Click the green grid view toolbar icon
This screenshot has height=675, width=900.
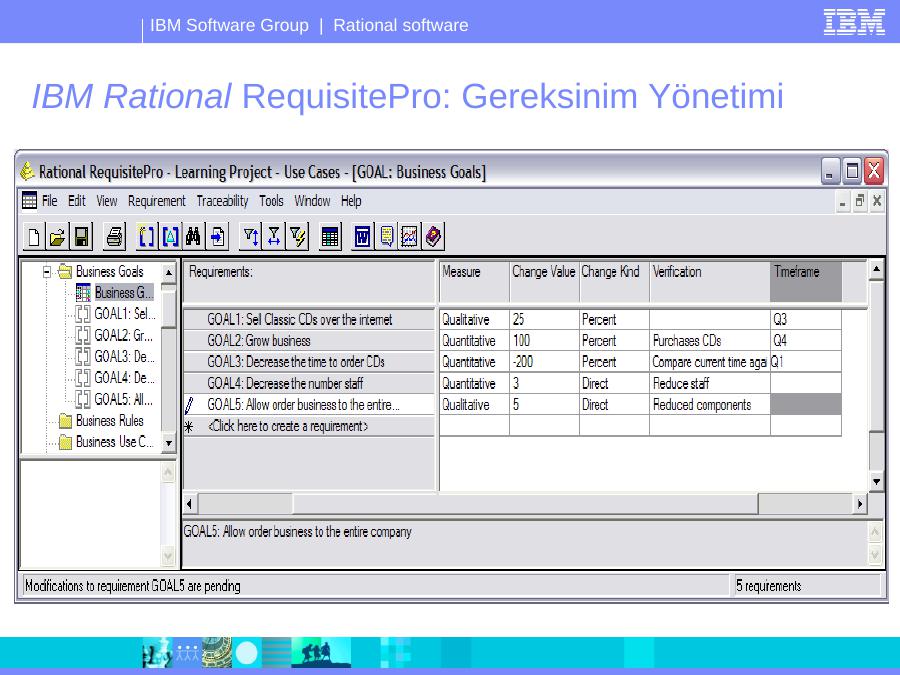(x=330, y=236)
